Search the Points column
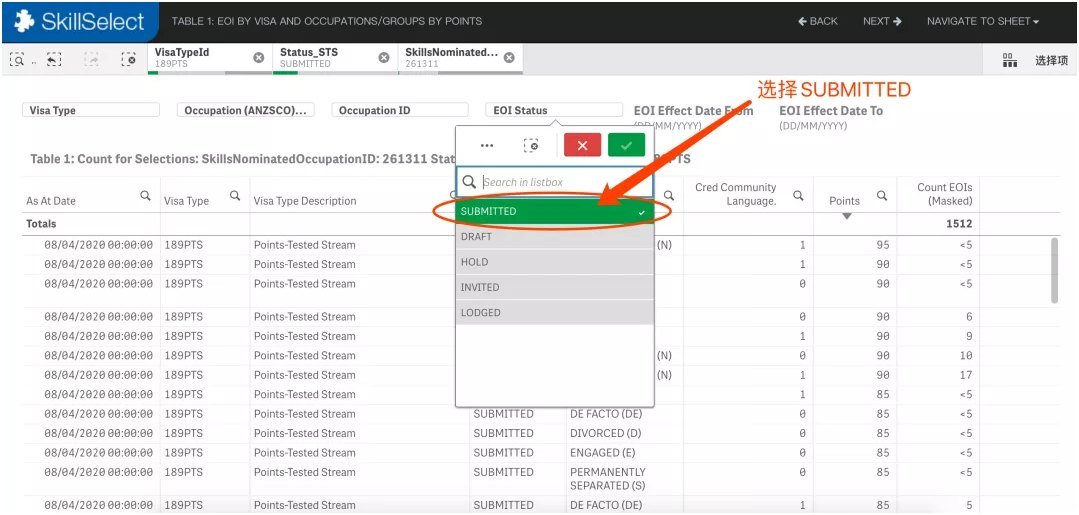 [882, 196]
